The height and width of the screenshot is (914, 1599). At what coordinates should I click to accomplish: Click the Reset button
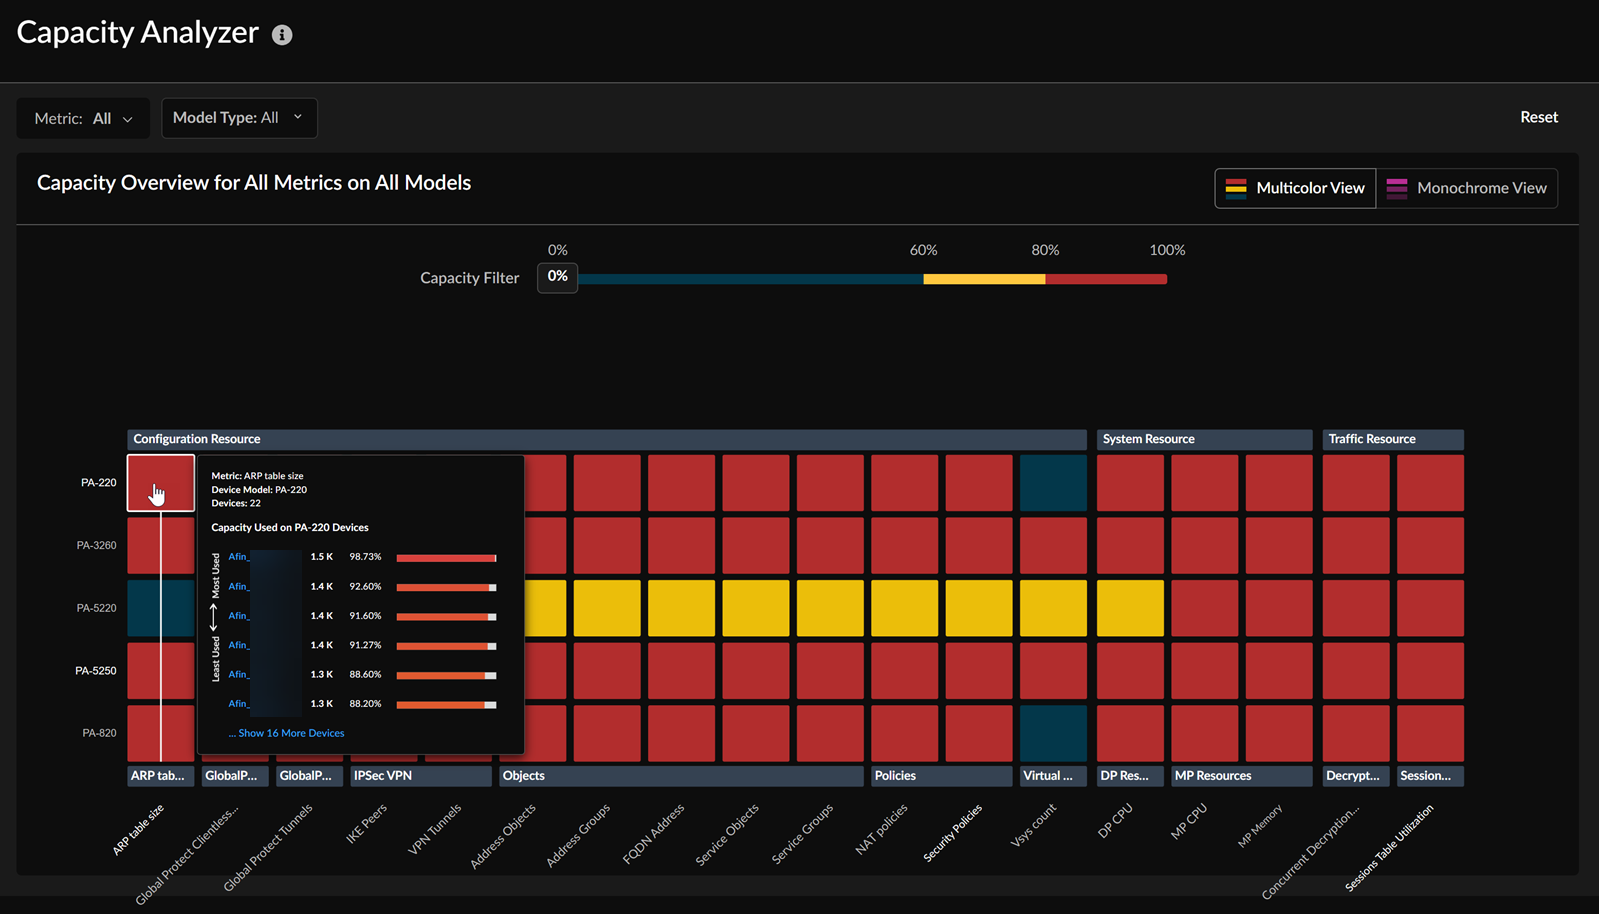tap(1538, 117)
